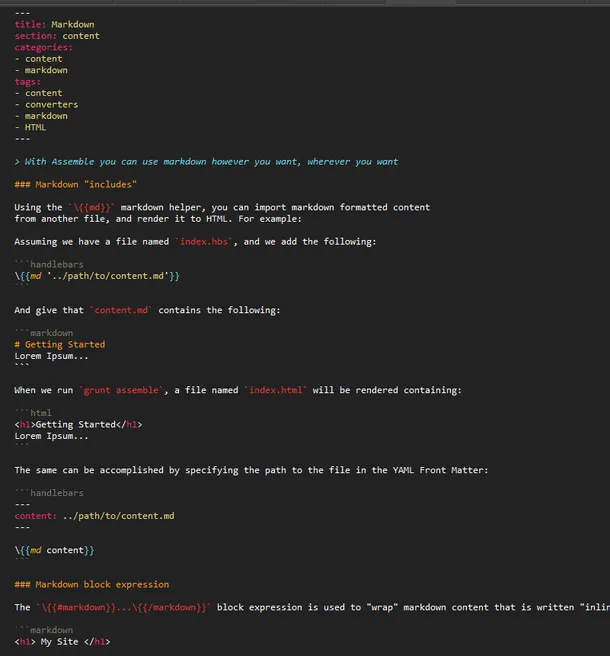The height and width of the screenshot is (656, 610).
Task: Click the '- HTML' tag entry
Action: point(31,127)
